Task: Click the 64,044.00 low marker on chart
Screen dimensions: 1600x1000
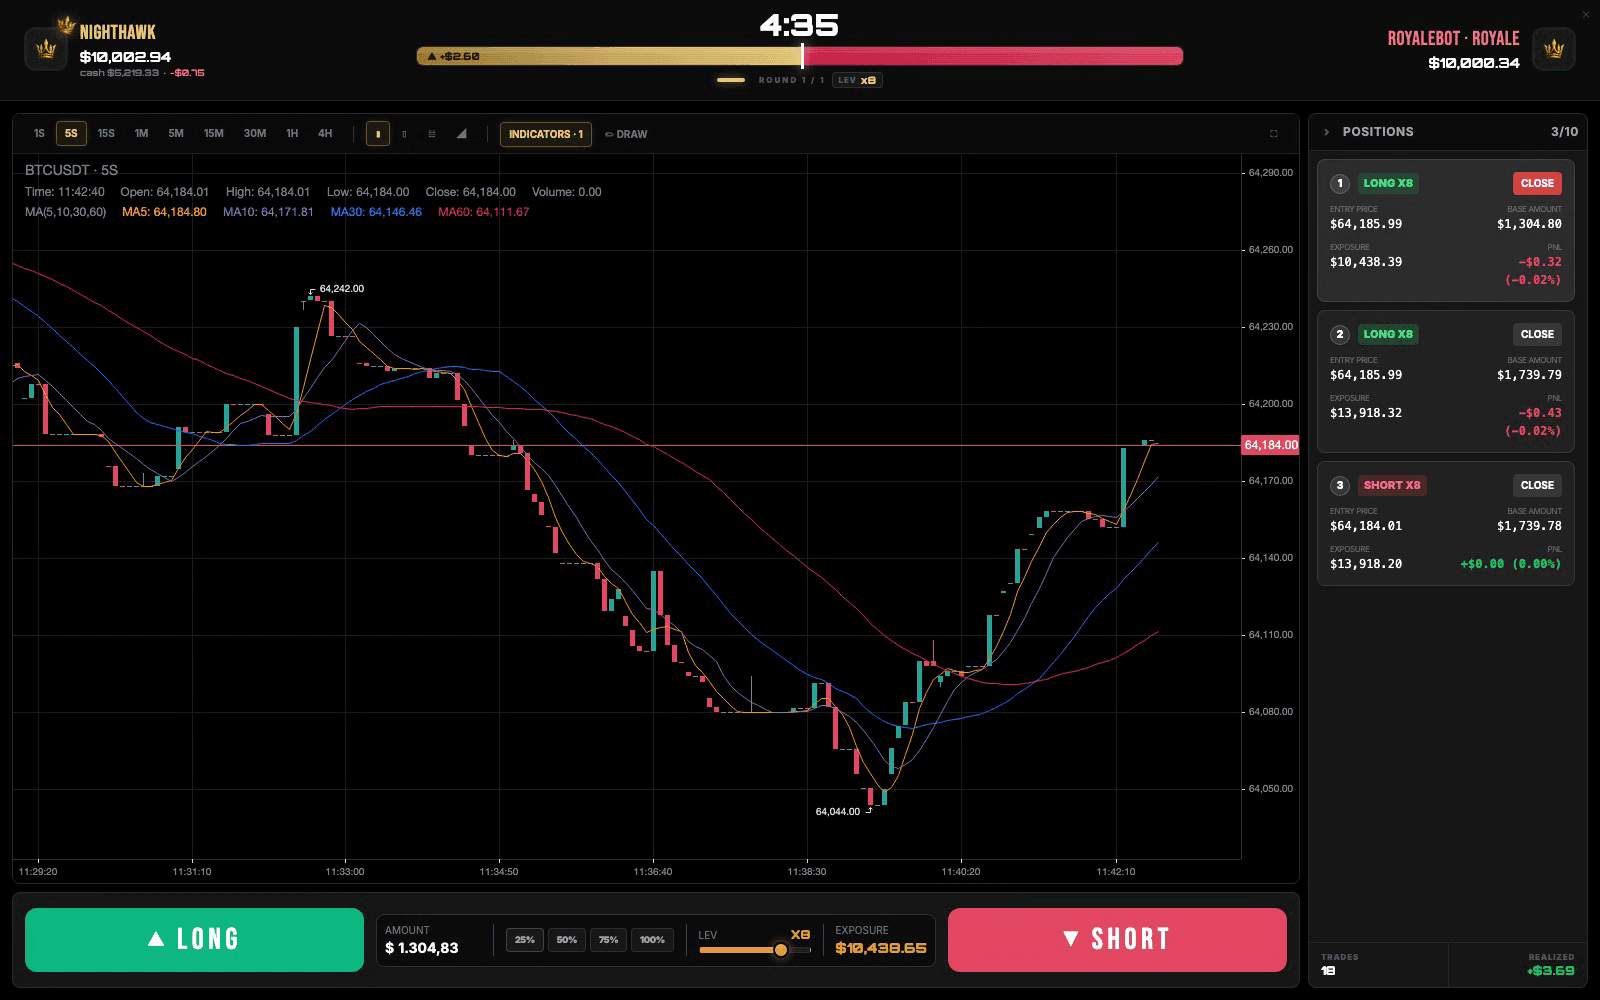Action: click(x=838, y=812)
